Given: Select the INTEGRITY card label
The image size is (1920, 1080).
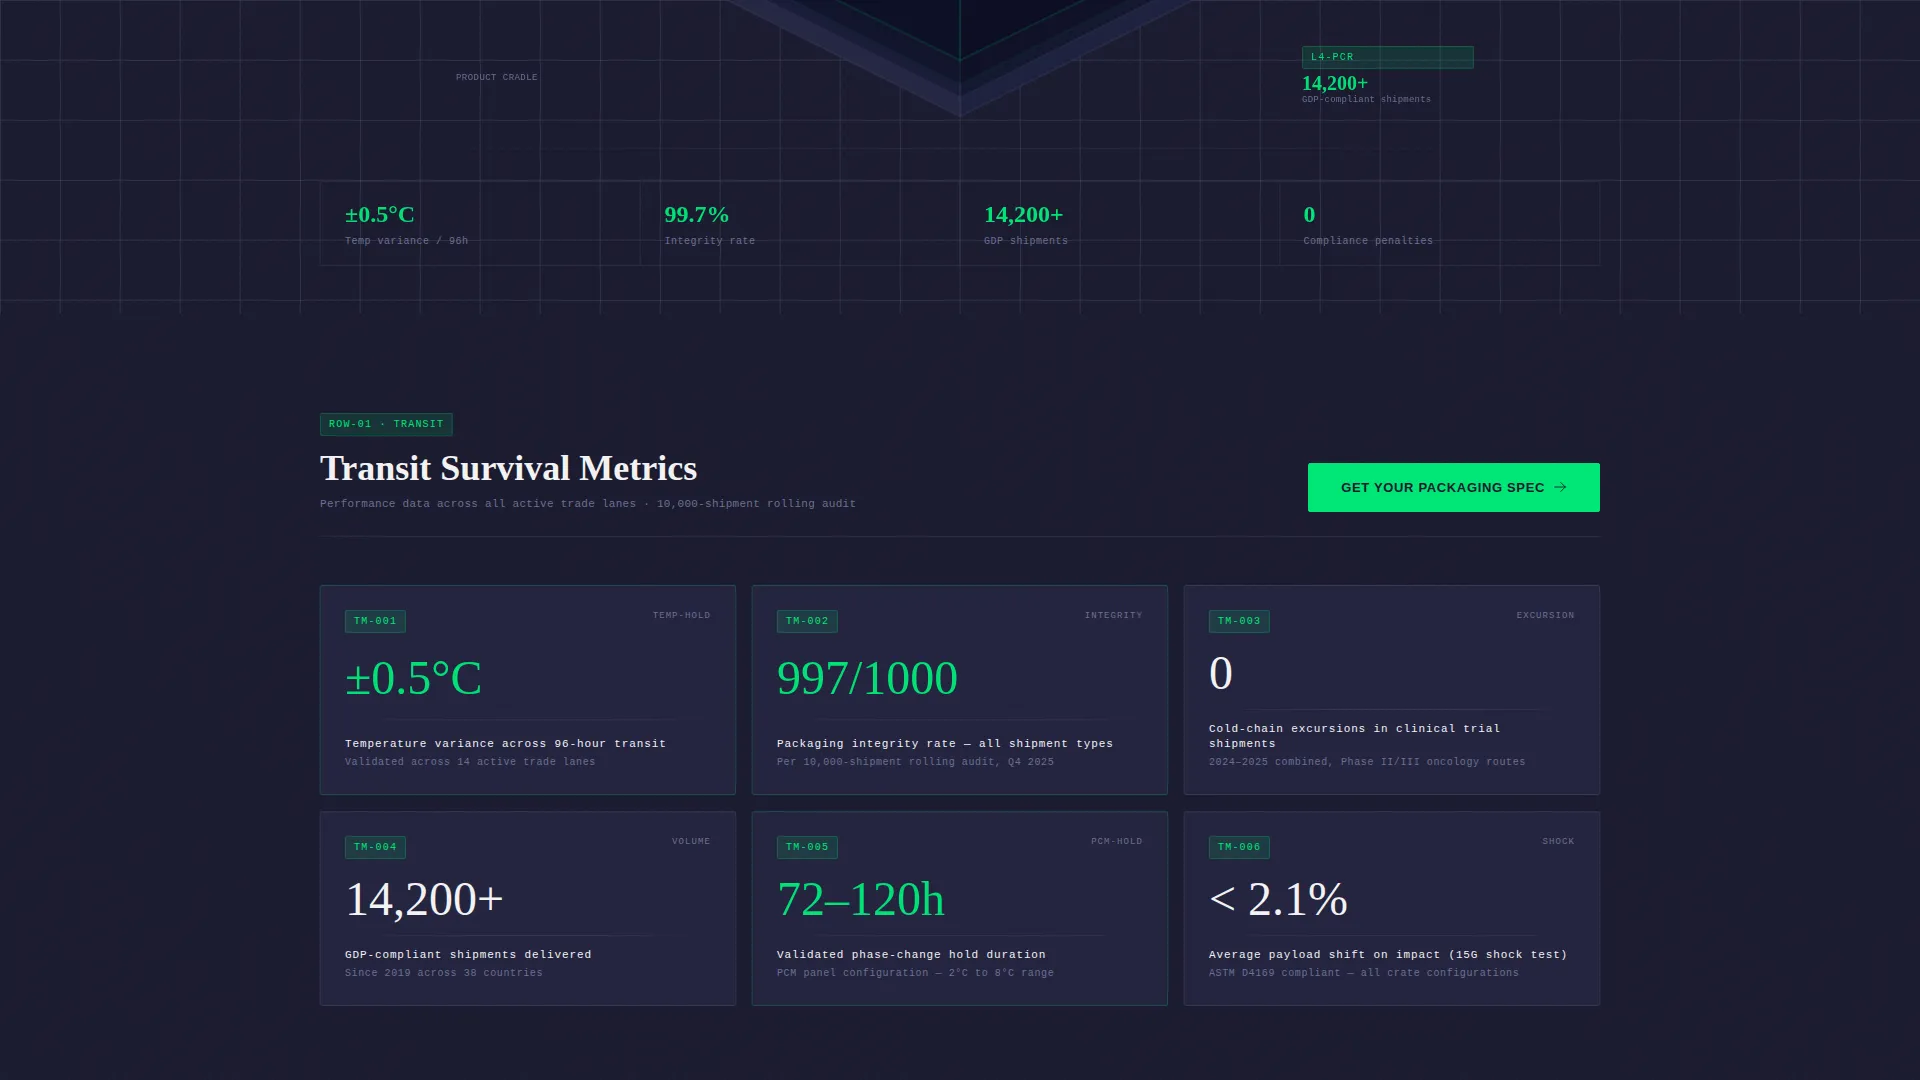Looking at the screenshot, I should [1113, 615].
